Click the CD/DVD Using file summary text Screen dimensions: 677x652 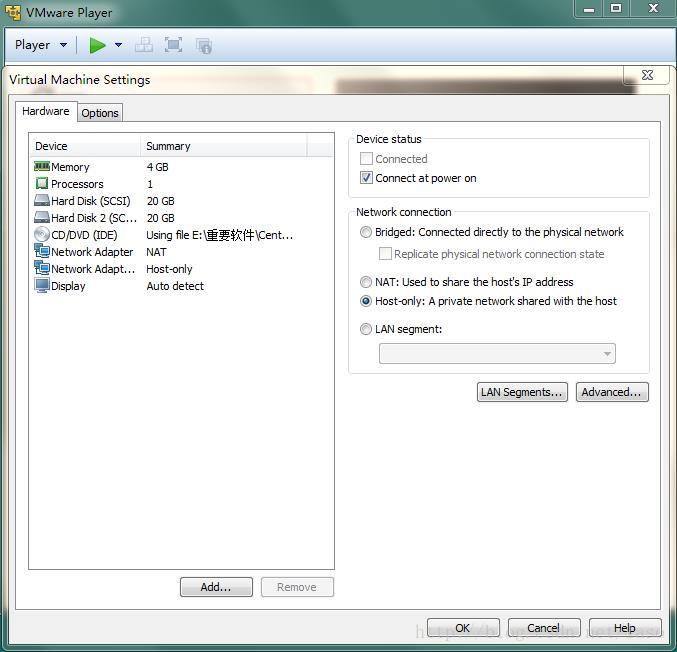click(219, 235)
